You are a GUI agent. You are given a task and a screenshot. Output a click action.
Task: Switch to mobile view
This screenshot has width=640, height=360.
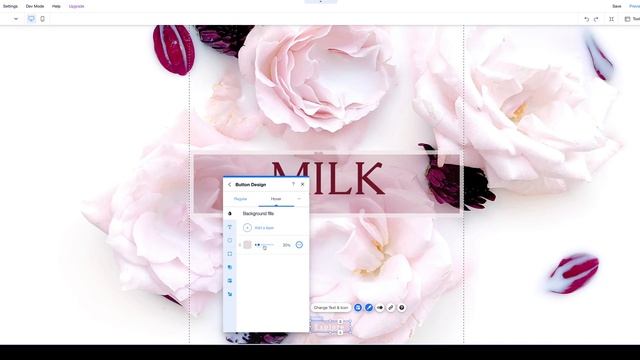tap(42, 19)
